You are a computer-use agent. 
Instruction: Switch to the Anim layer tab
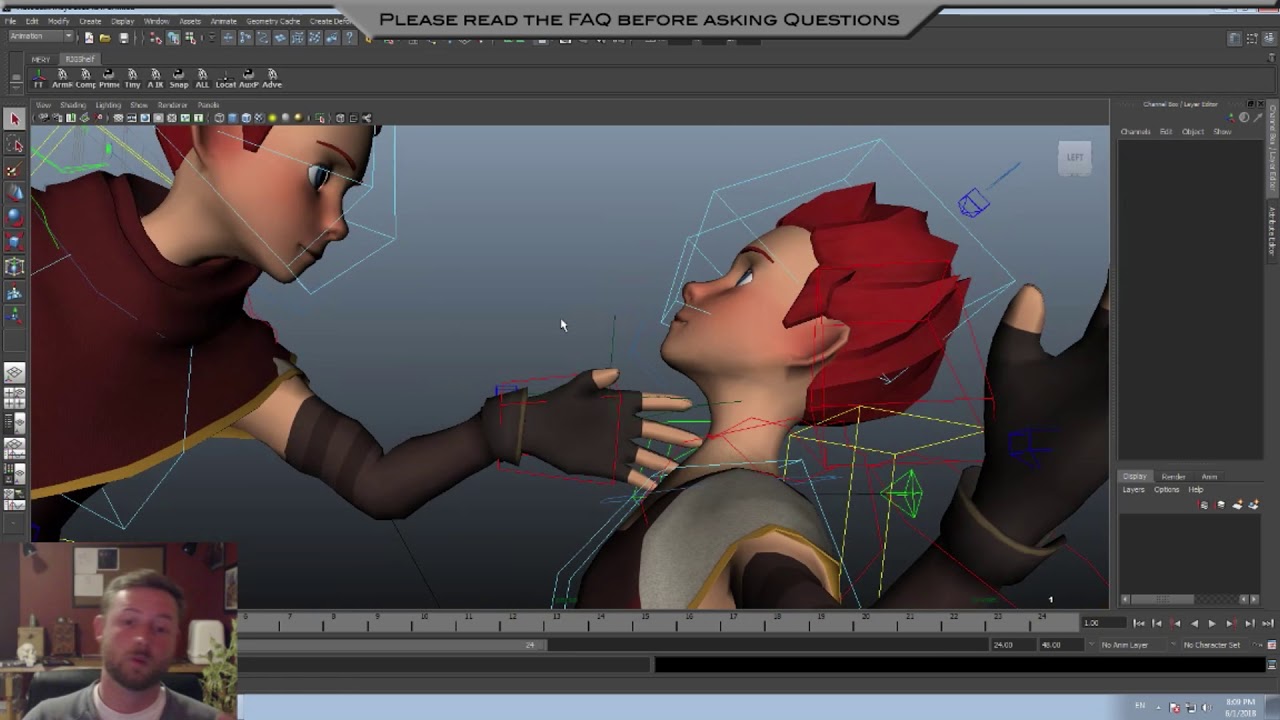pos(1209,477)
